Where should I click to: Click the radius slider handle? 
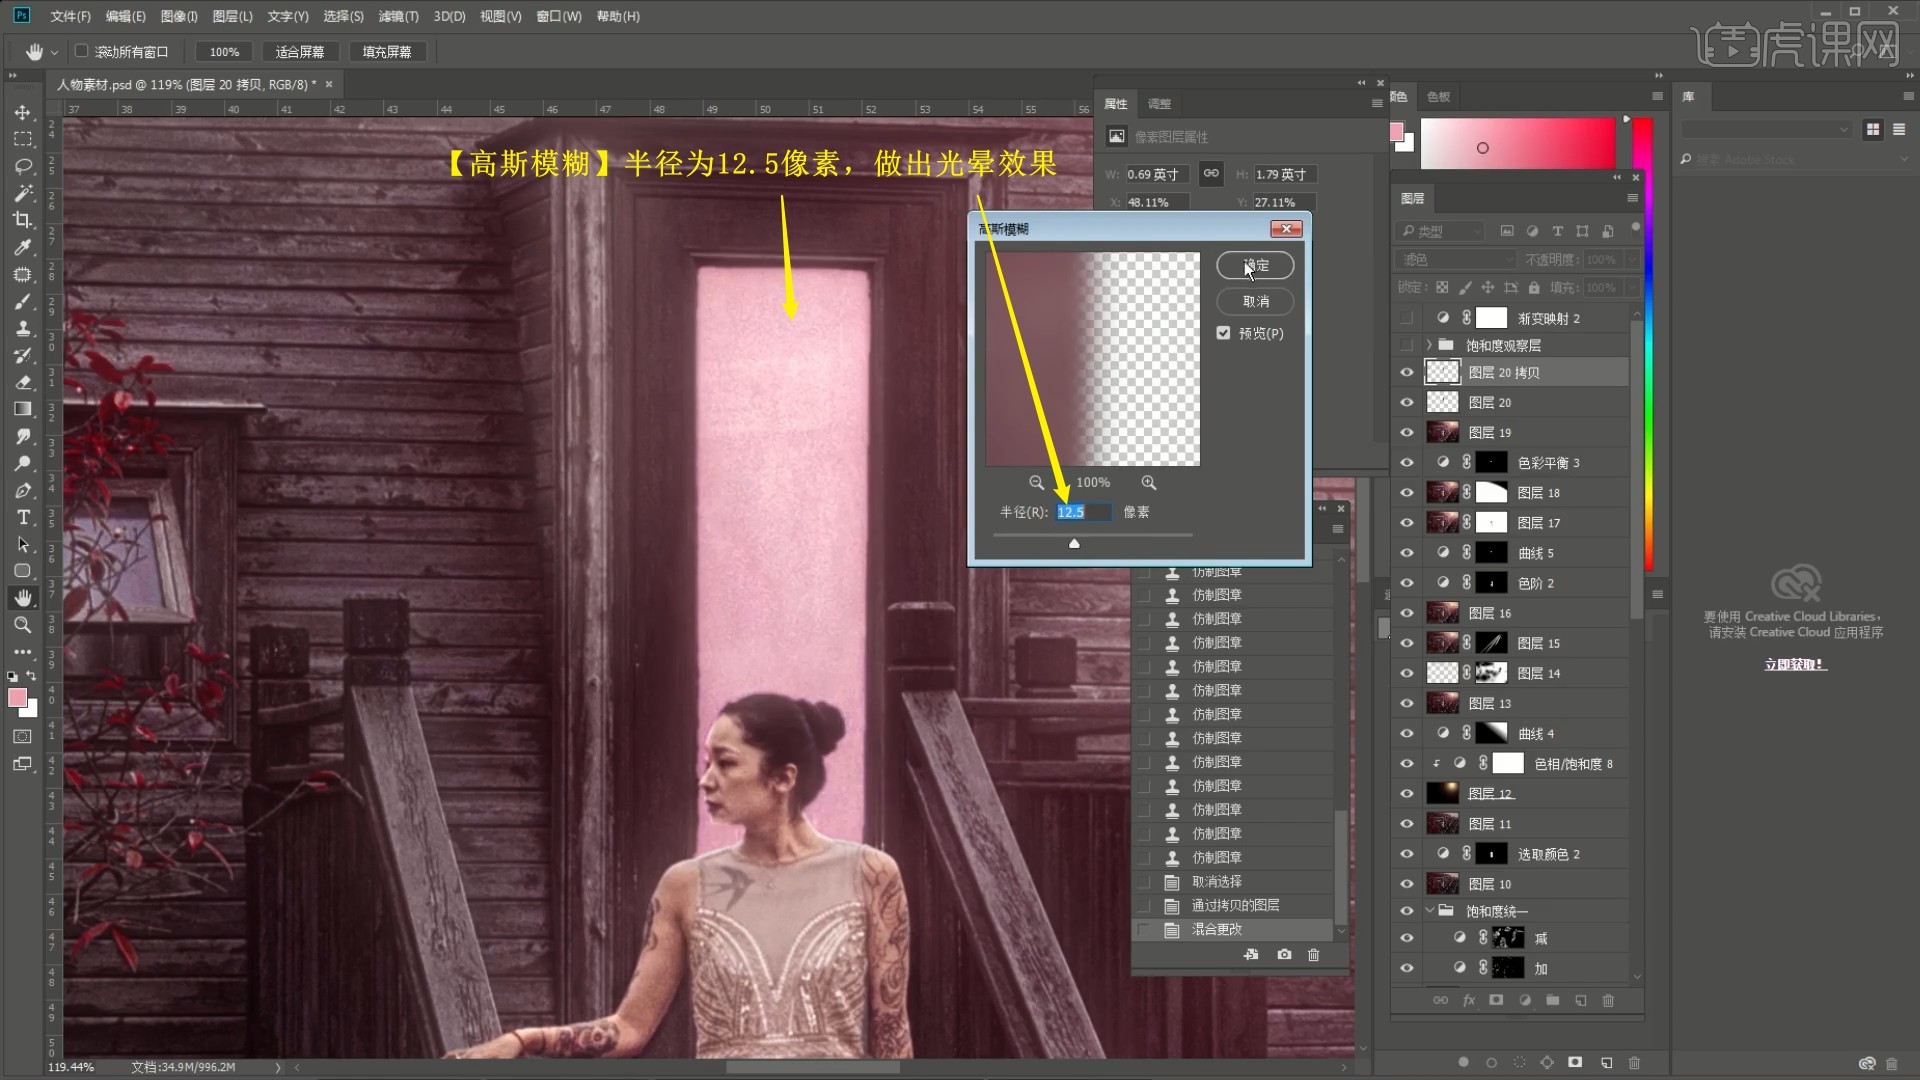[1074, 544]
